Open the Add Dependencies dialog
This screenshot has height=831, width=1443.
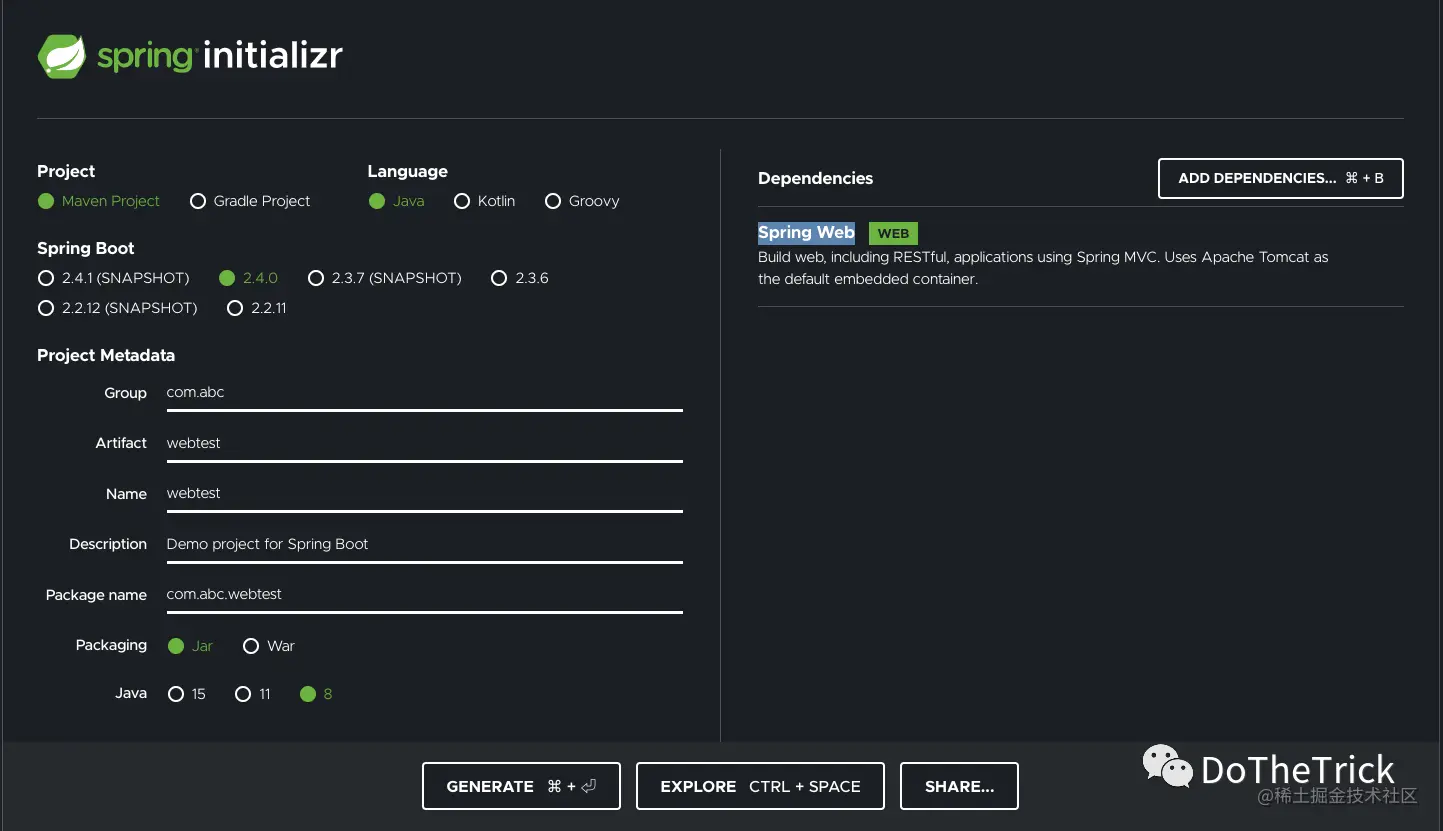(x=1281, y=178)
